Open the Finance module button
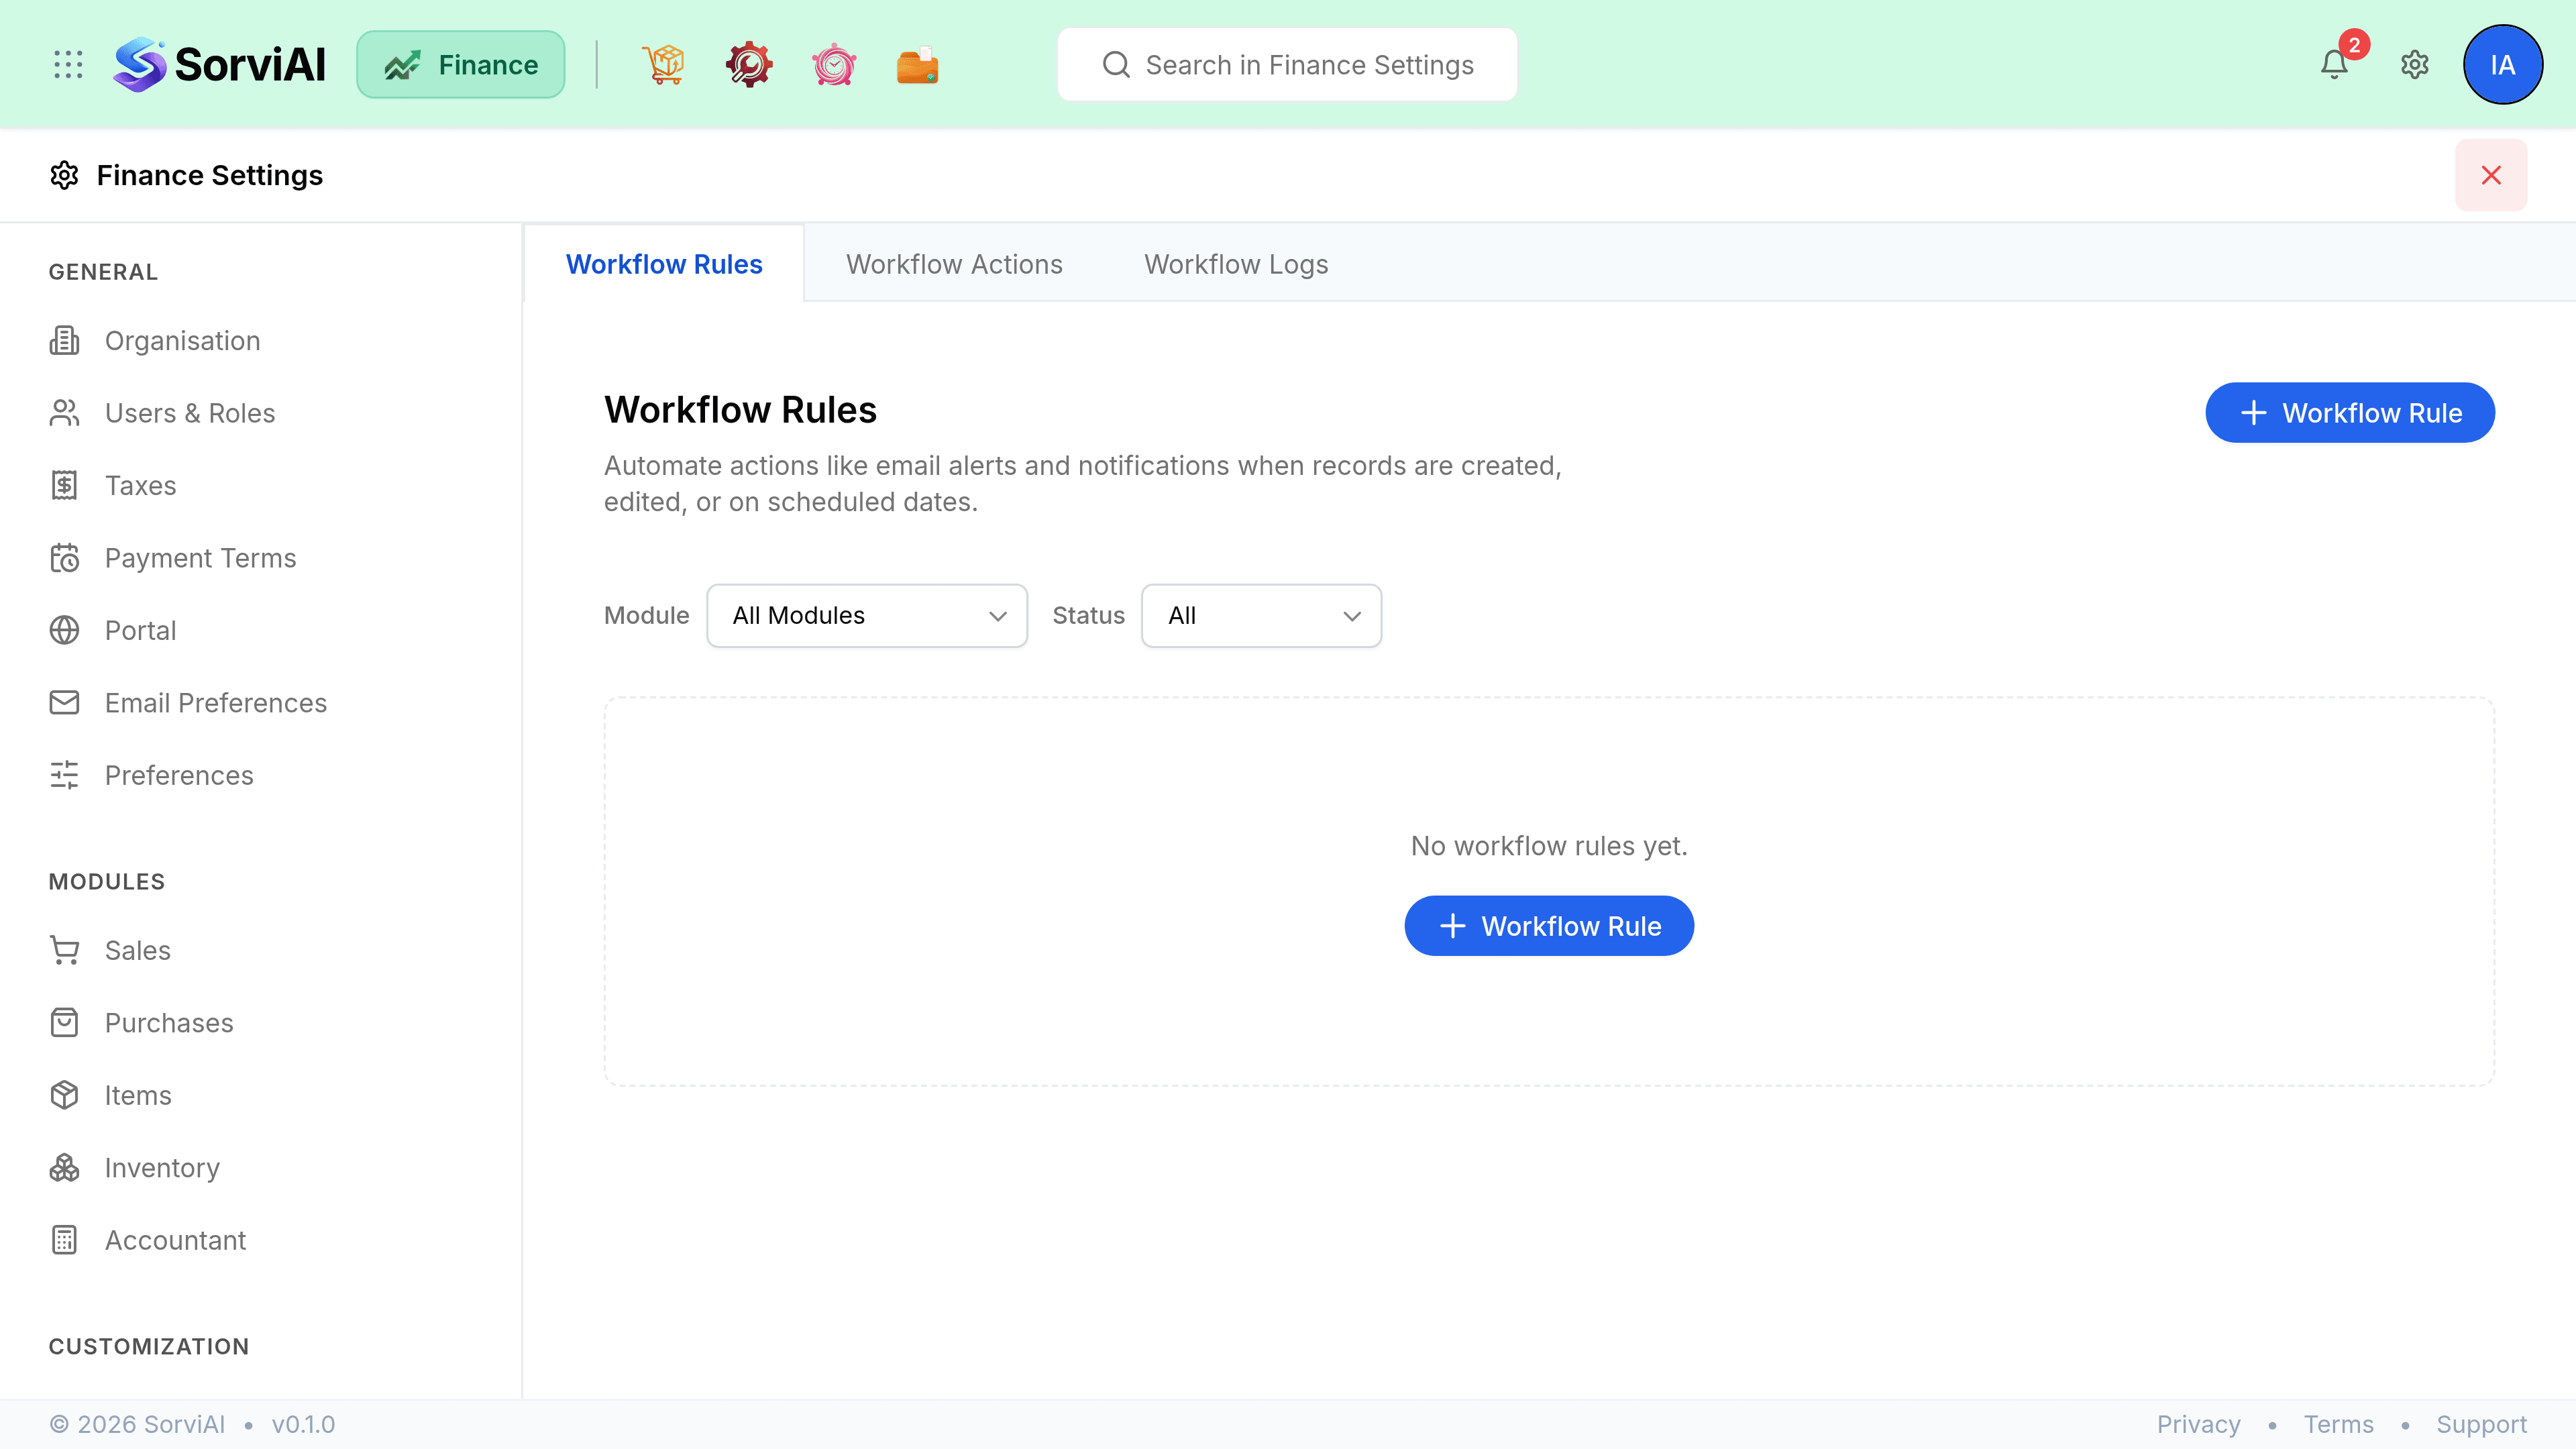 coord(461,65)
